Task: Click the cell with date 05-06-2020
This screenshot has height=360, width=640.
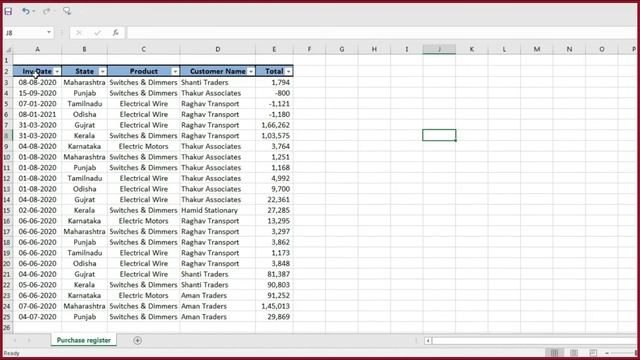Action: (x=37, y=285)
